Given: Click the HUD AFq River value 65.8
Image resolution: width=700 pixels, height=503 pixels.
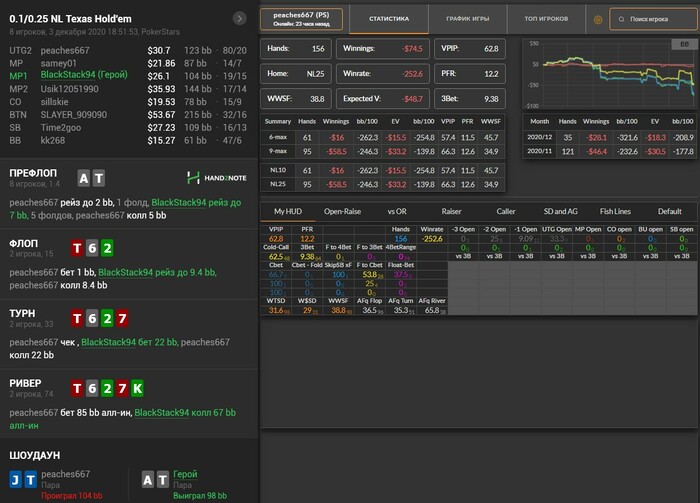Looking at the screenshot, I should coord(434,310).
